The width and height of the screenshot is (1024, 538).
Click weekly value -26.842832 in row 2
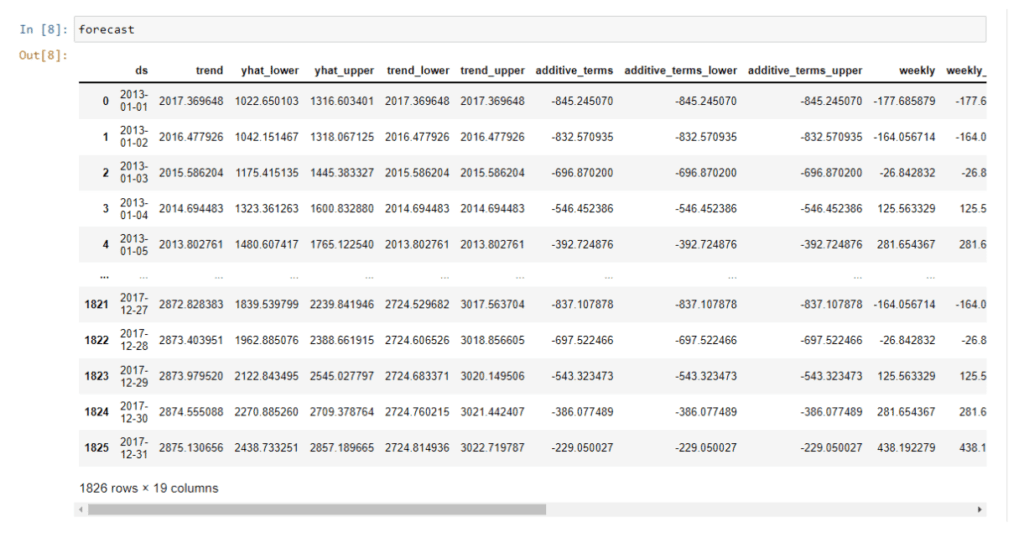[x=907, y=173]
